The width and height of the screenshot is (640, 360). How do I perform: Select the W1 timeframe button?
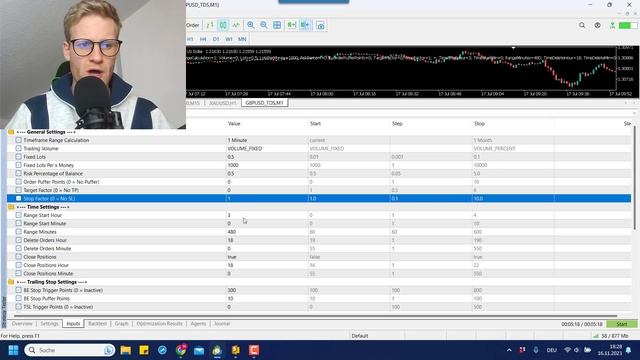pyautogui.click(x=229, y=39)
